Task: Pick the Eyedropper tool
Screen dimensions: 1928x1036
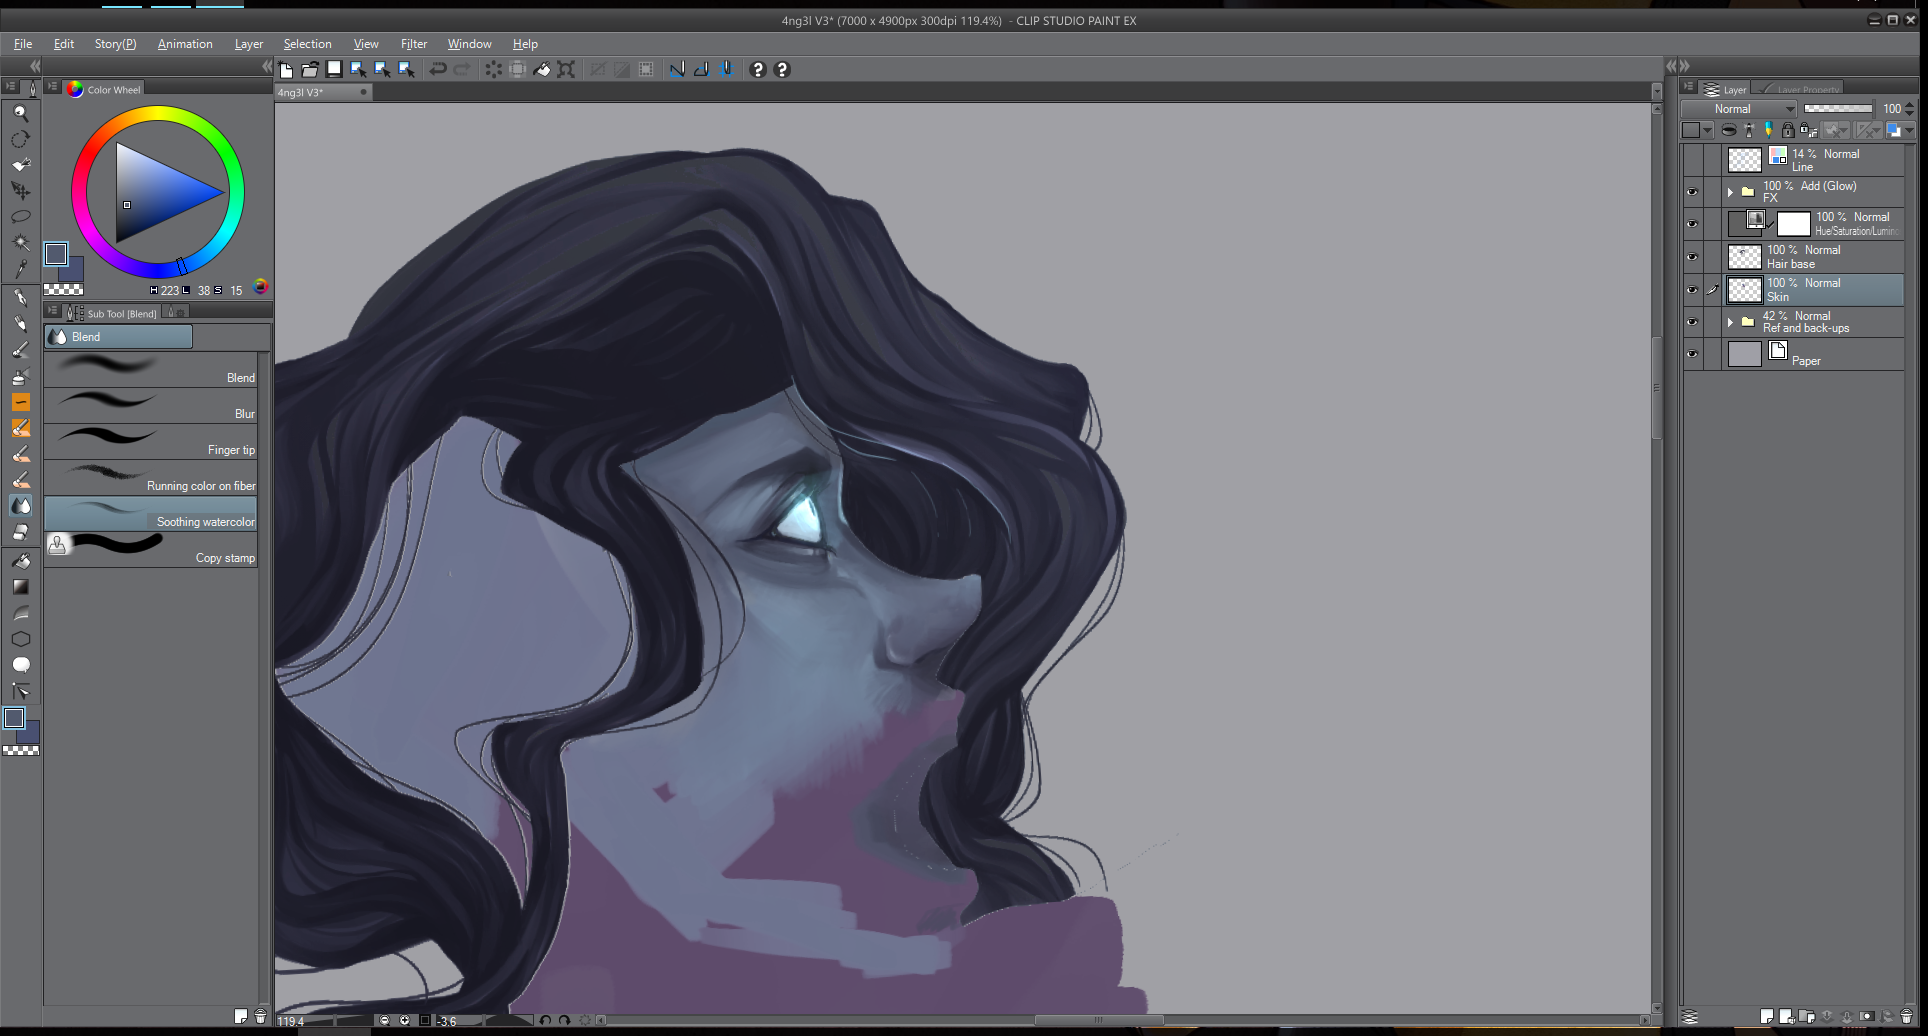Action: 20,268
